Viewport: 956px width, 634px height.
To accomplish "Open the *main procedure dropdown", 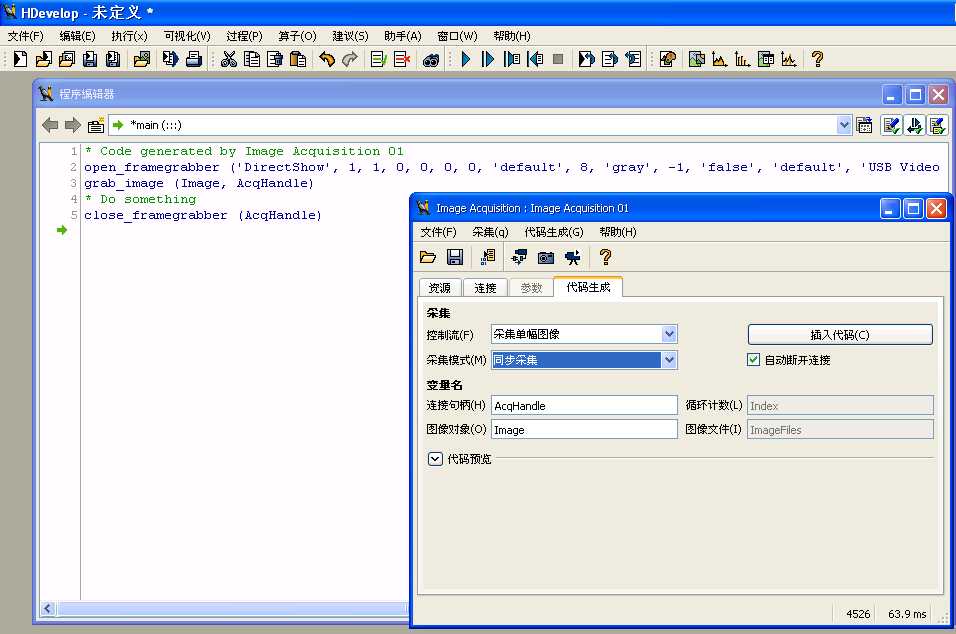I will tap(844, 125).
